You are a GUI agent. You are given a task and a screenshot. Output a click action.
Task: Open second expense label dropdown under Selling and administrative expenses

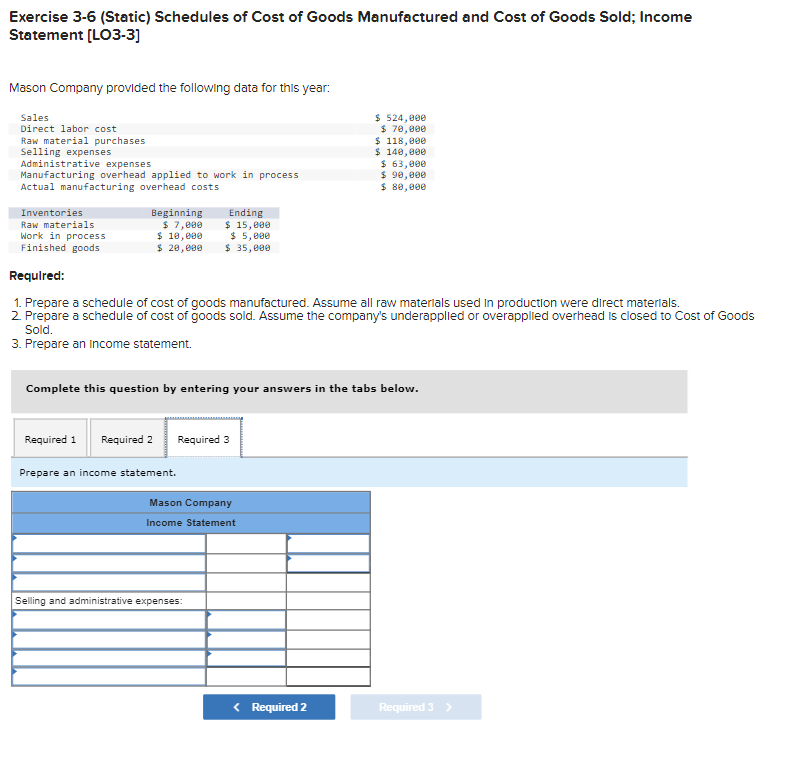coord(109,639)
